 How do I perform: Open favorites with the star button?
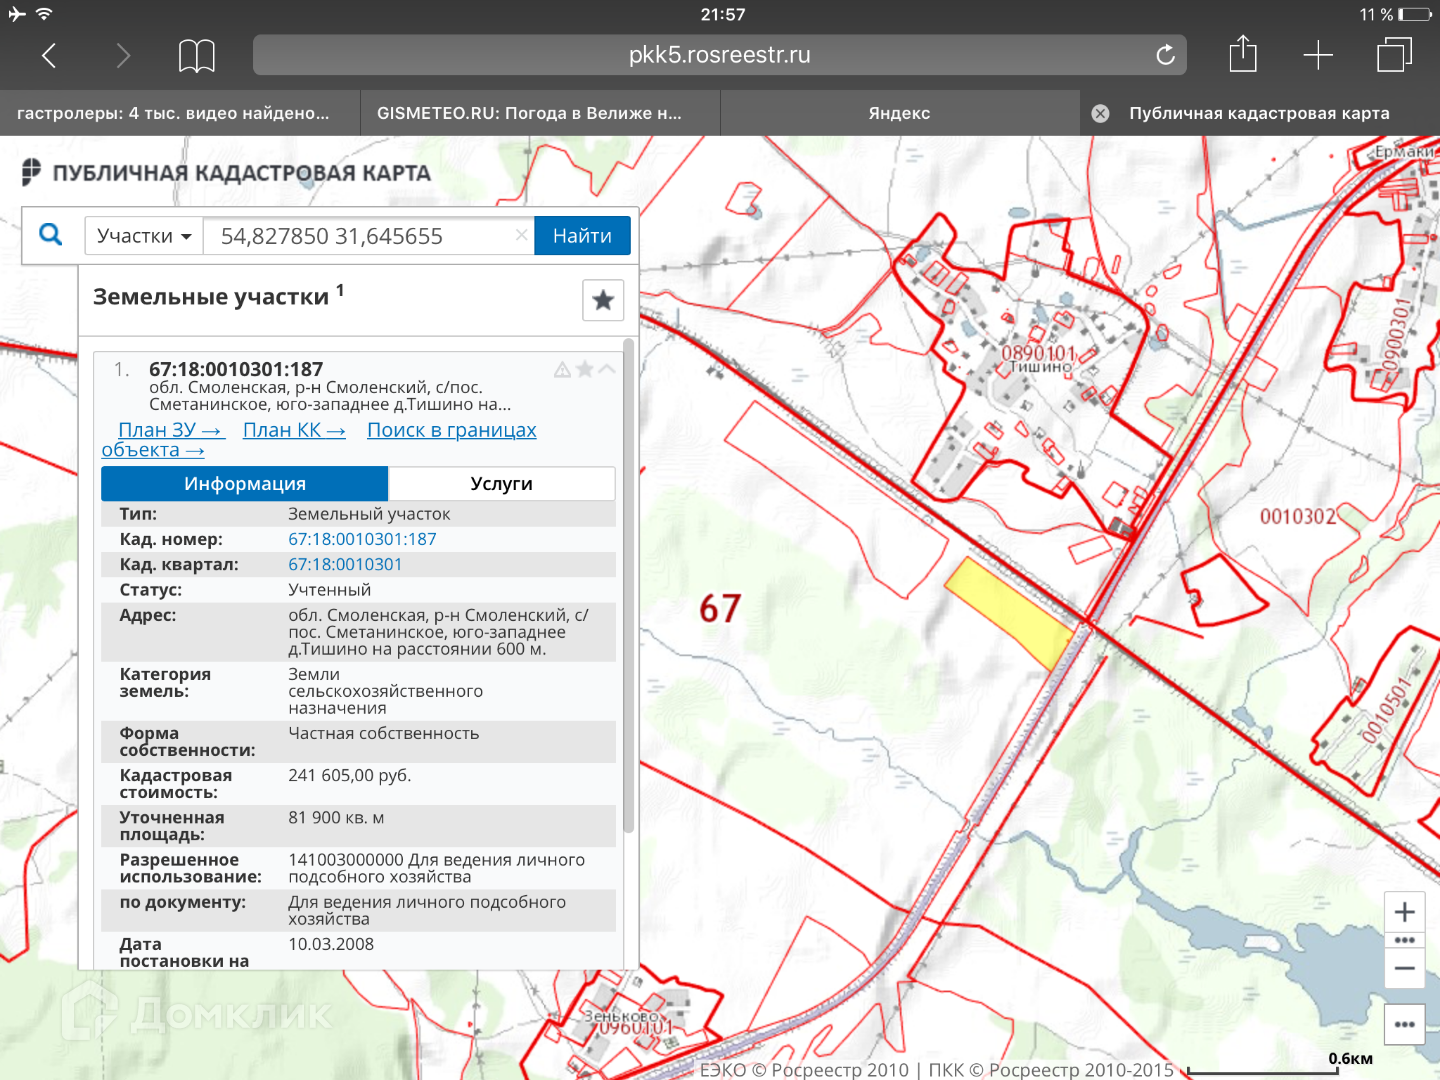click(x=603, y=300)
